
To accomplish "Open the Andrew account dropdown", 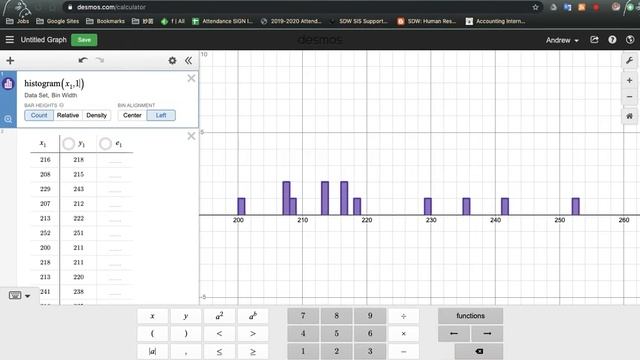I will coord(562,40).
